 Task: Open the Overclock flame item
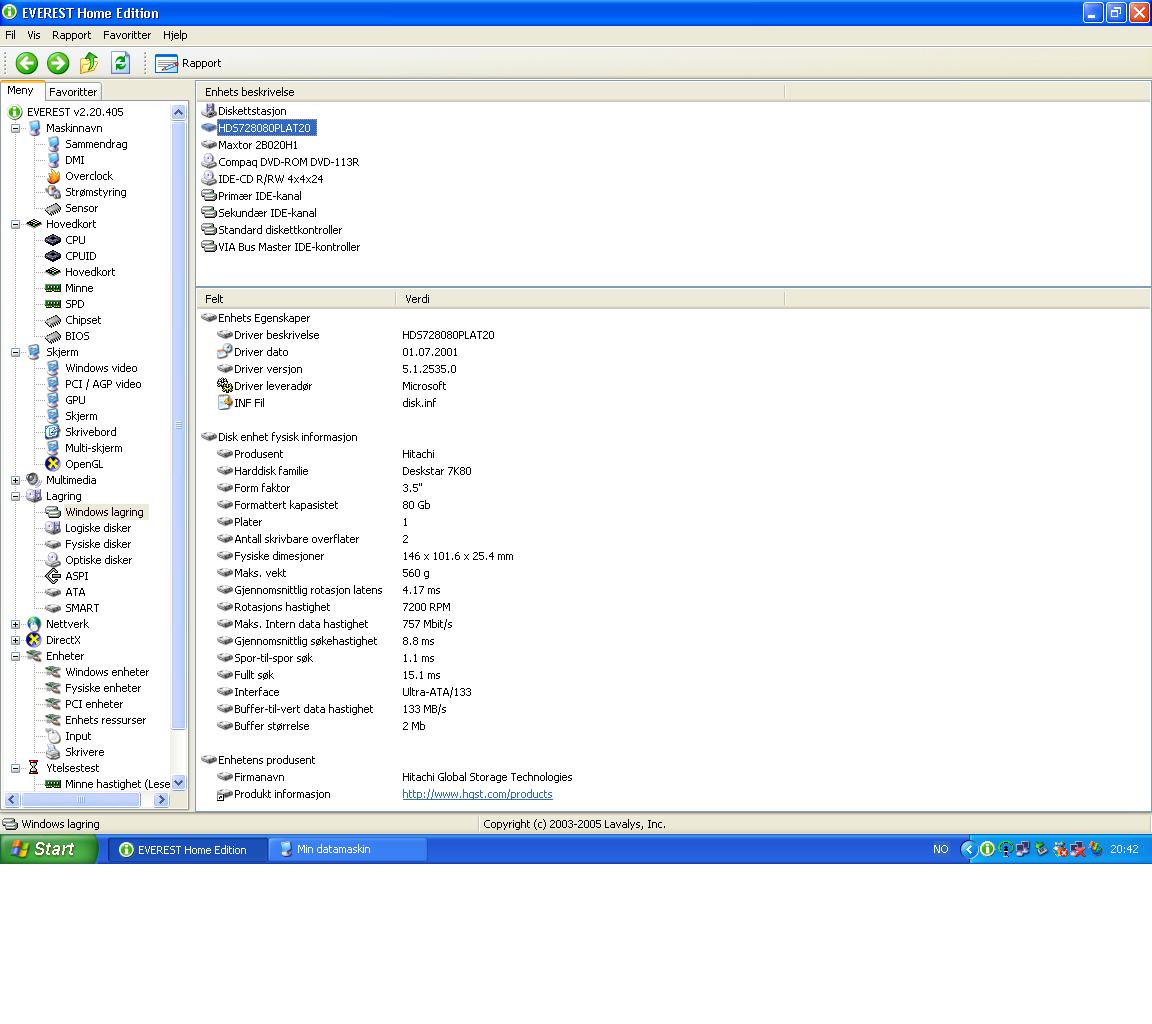[80, 176]
